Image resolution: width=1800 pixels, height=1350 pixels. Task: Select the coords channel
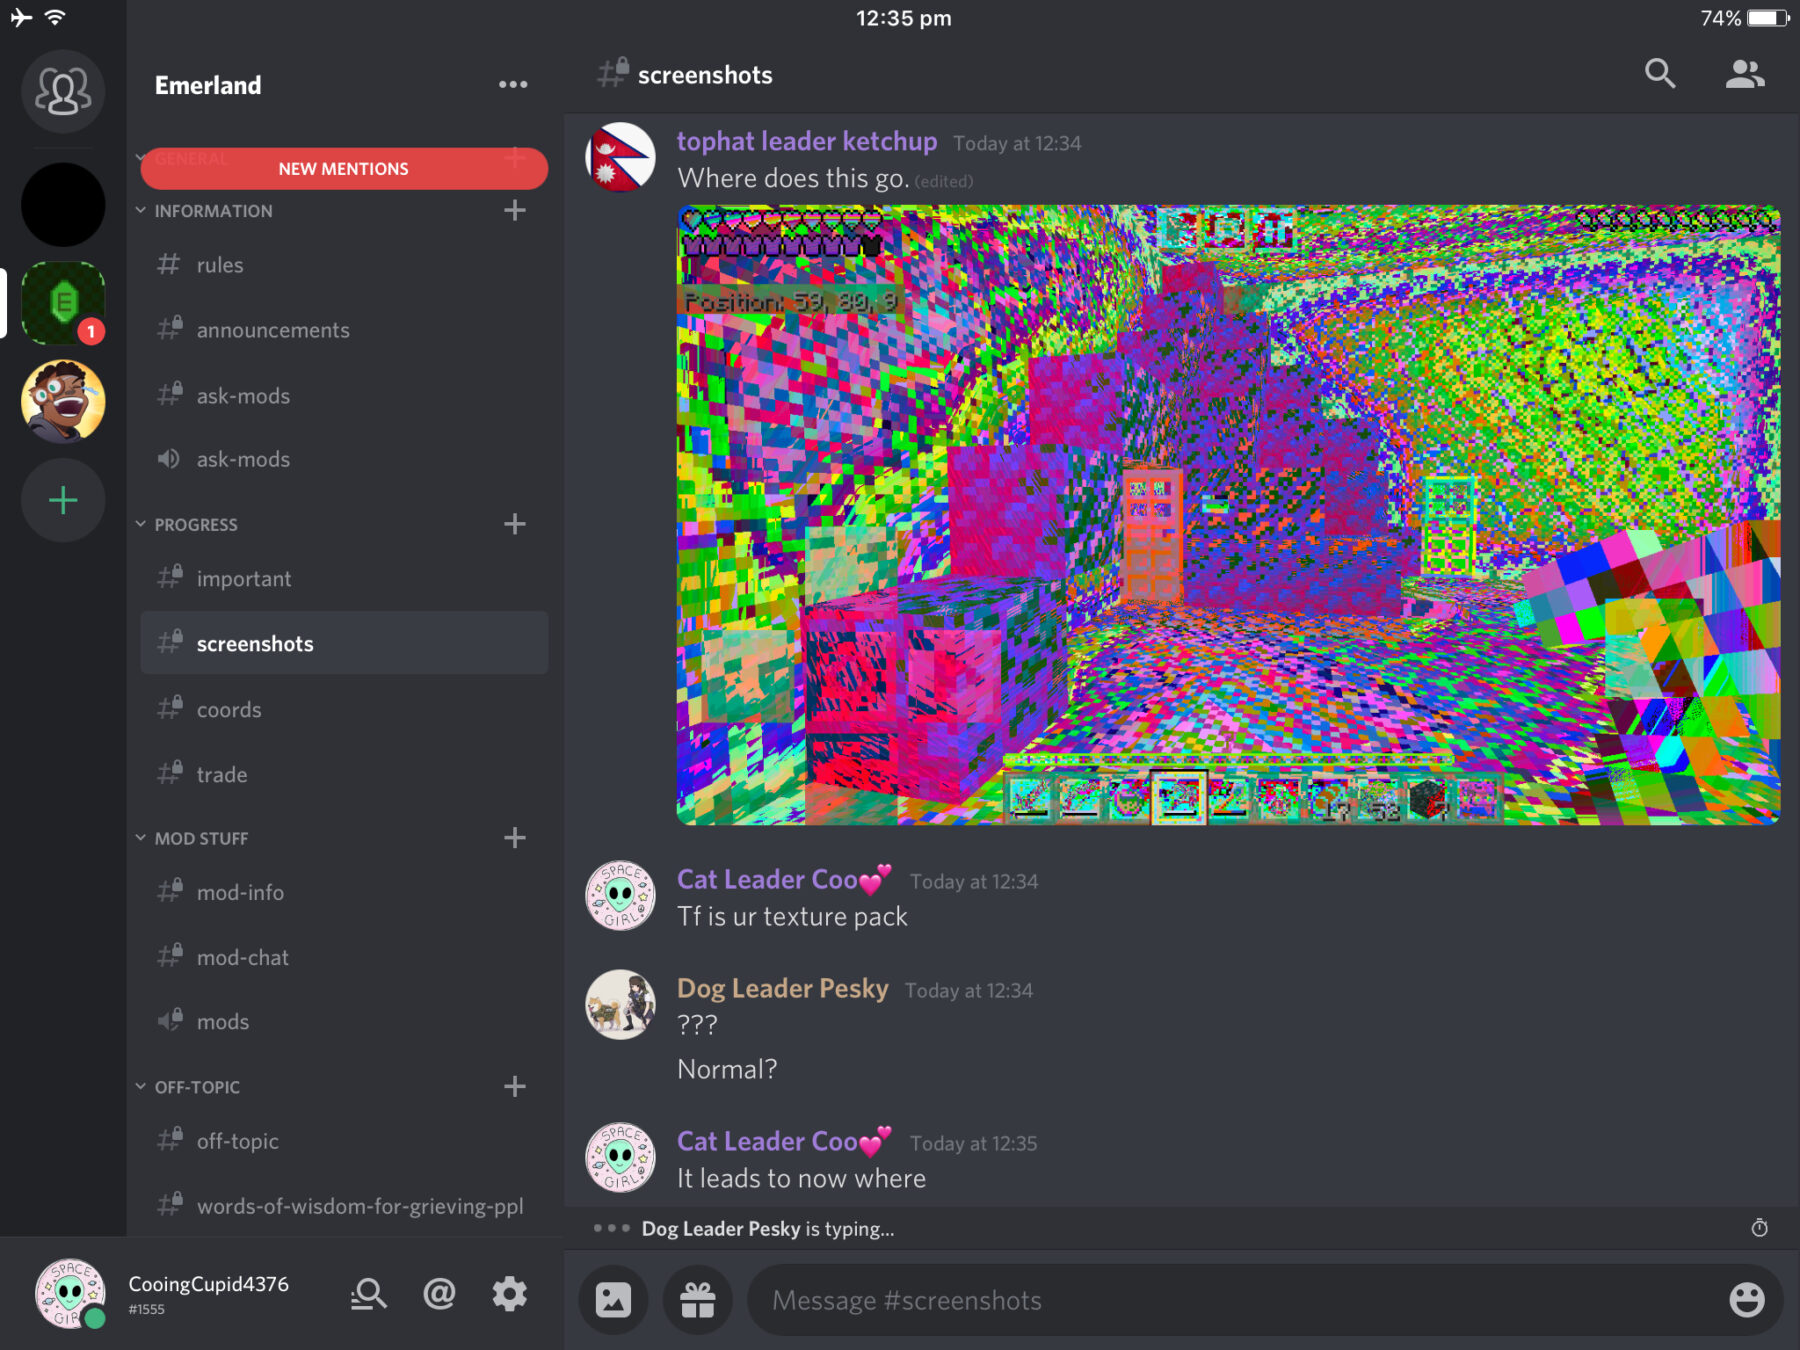344,710
